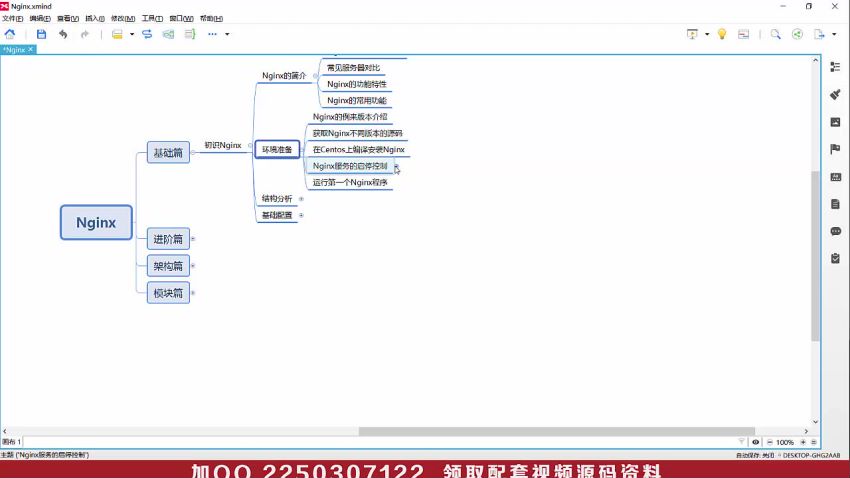Select the Nginx的功能特性 subtopic
This screenshot has height=478, width=850.
[x=357, y=84]
